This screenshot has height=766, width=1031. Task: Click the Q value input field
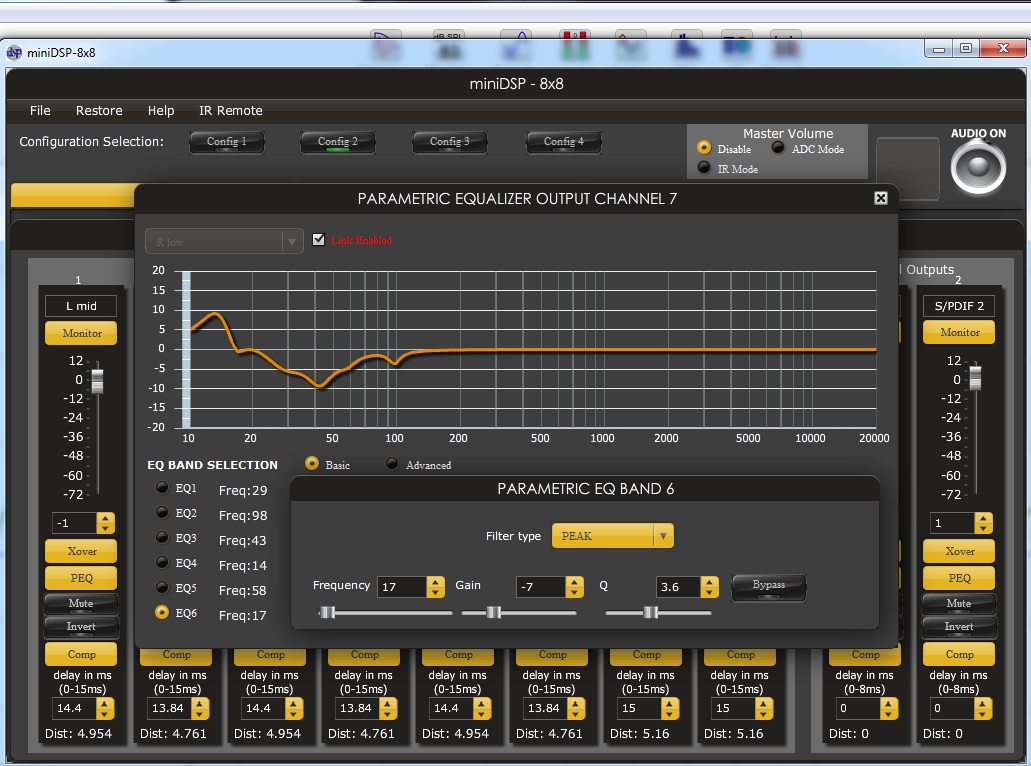[678, 587]
